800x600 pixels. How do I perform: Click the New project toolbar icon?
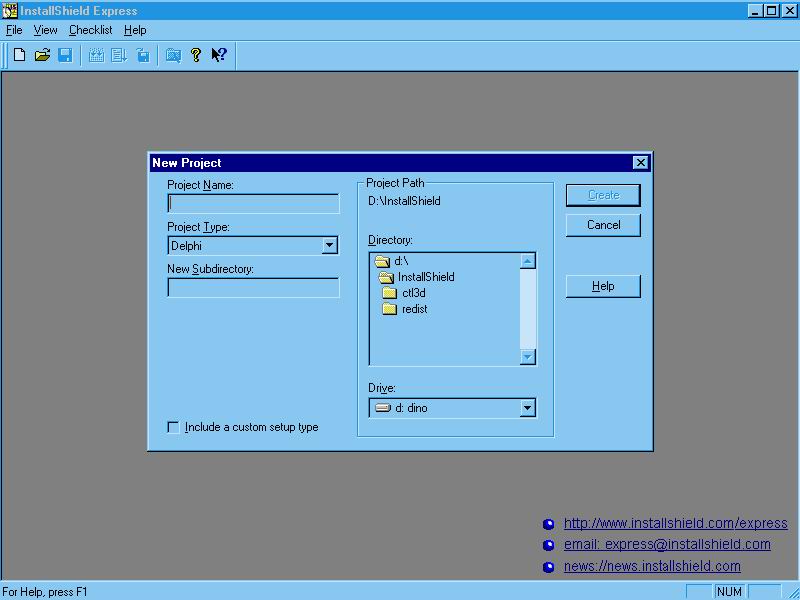[19, 55]
